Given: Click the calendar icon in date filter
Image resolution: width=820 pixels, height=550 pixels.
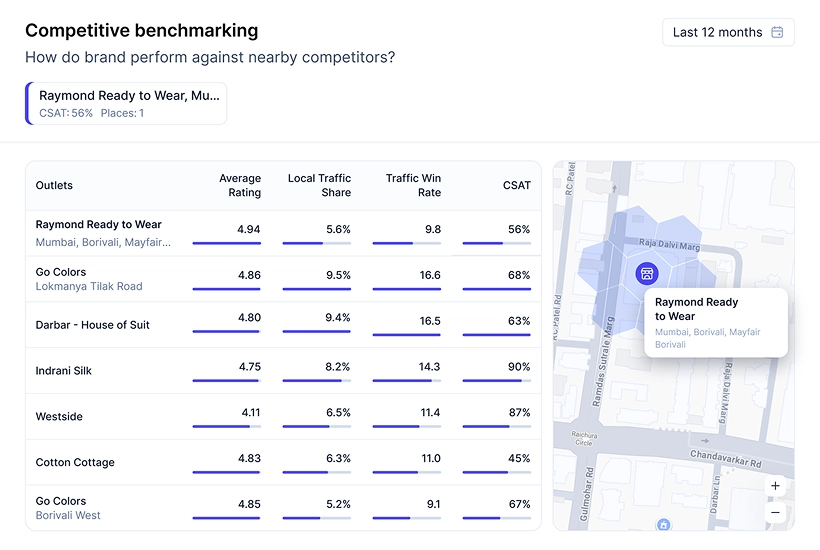Looking at the screenshot, I should (x=778, y=32).
